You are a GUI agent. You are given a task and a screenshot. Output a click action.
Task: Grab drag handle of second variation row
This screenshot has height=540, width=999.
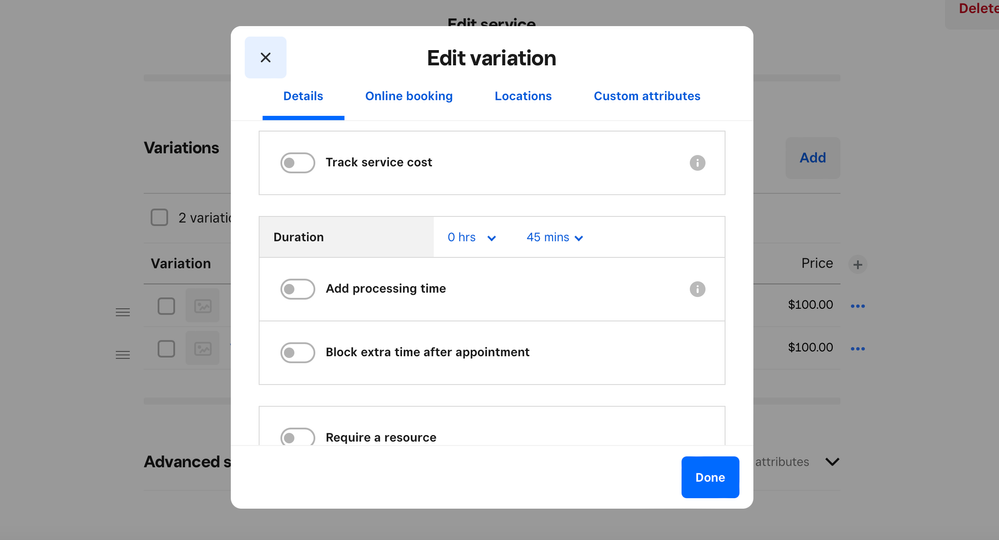tap(123, 355)
